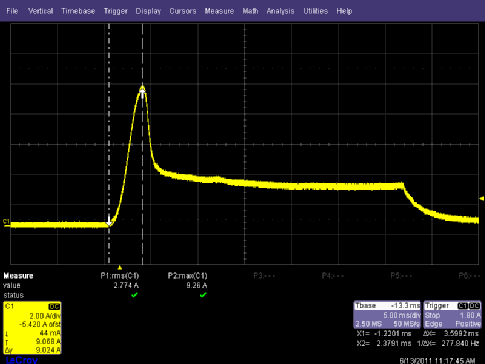Click the Tbase timebase descriptor box

(387, 315)
